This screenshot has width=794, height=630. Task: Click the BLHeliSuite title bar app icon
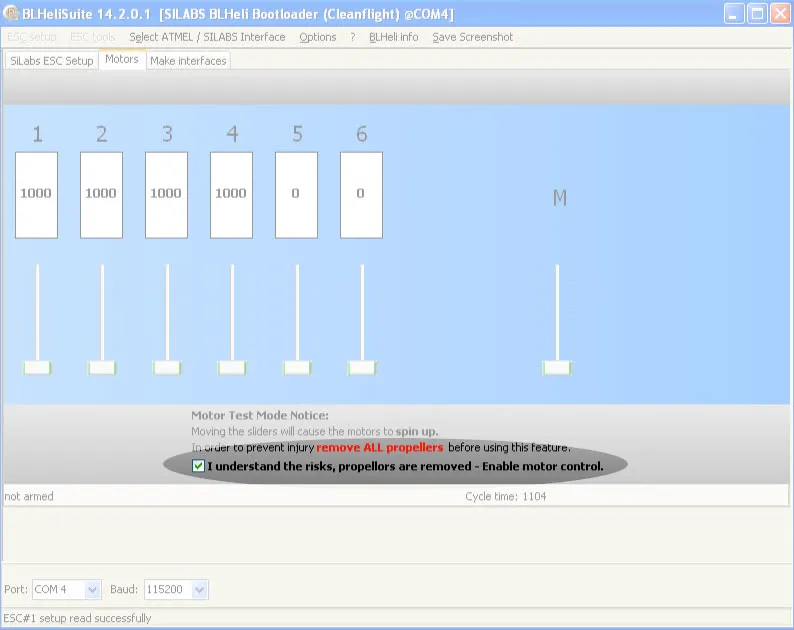click(12, 13)
